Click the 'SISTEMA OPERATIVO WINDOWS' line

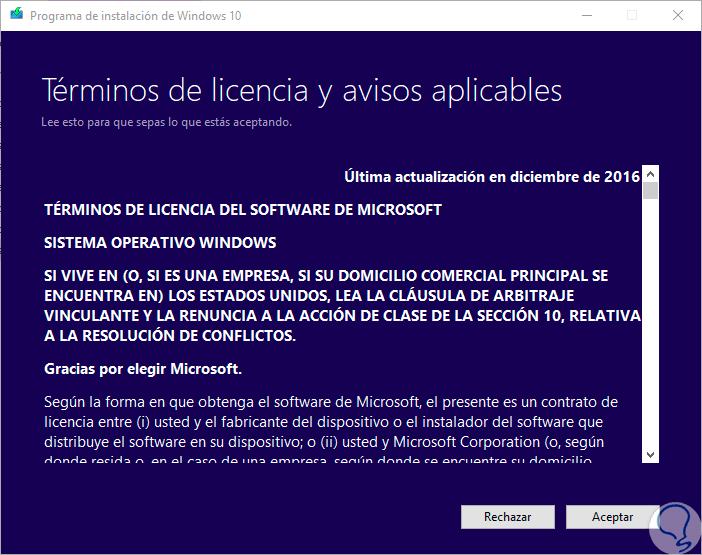(160, 243)
